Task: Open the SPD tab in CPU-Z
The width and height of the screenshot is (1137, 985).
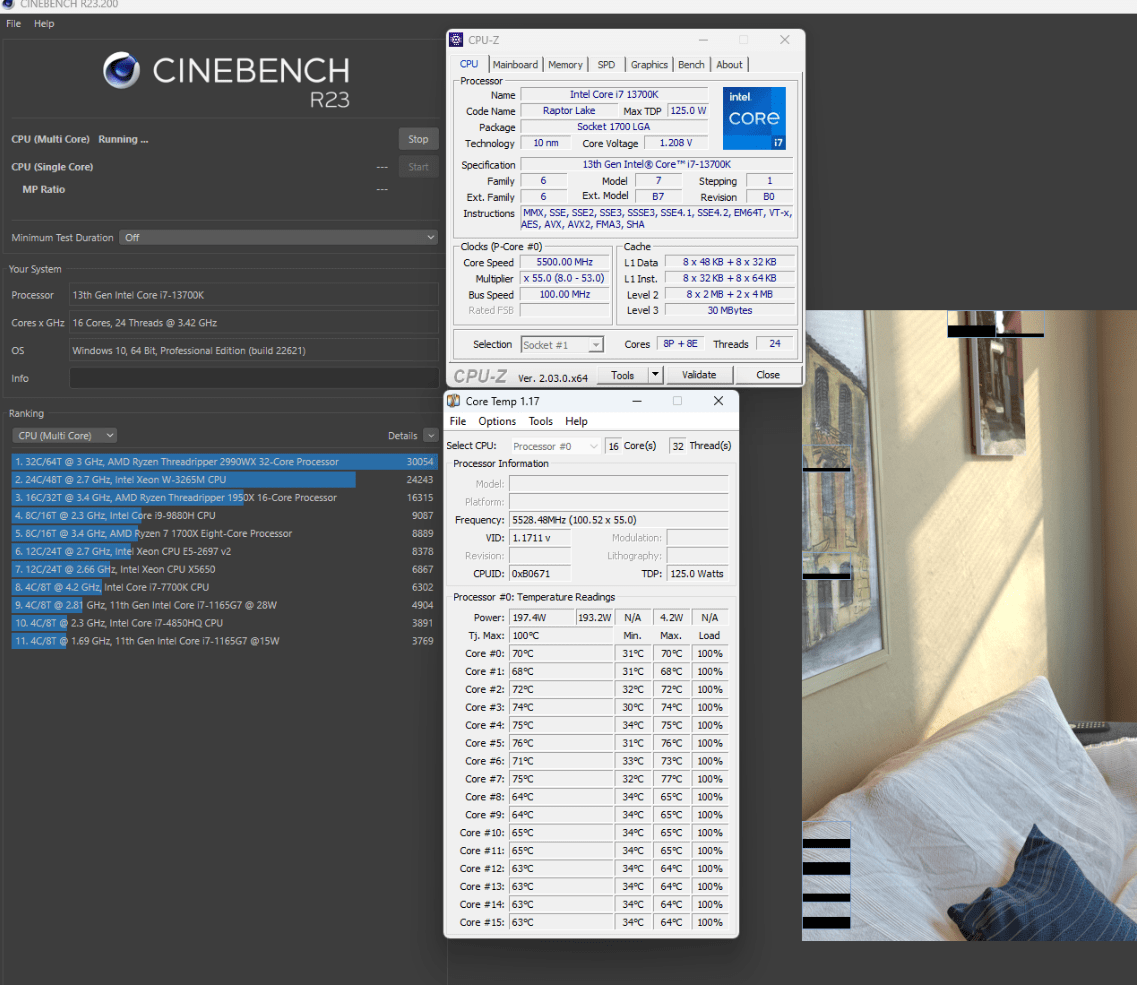Action: 606,65
